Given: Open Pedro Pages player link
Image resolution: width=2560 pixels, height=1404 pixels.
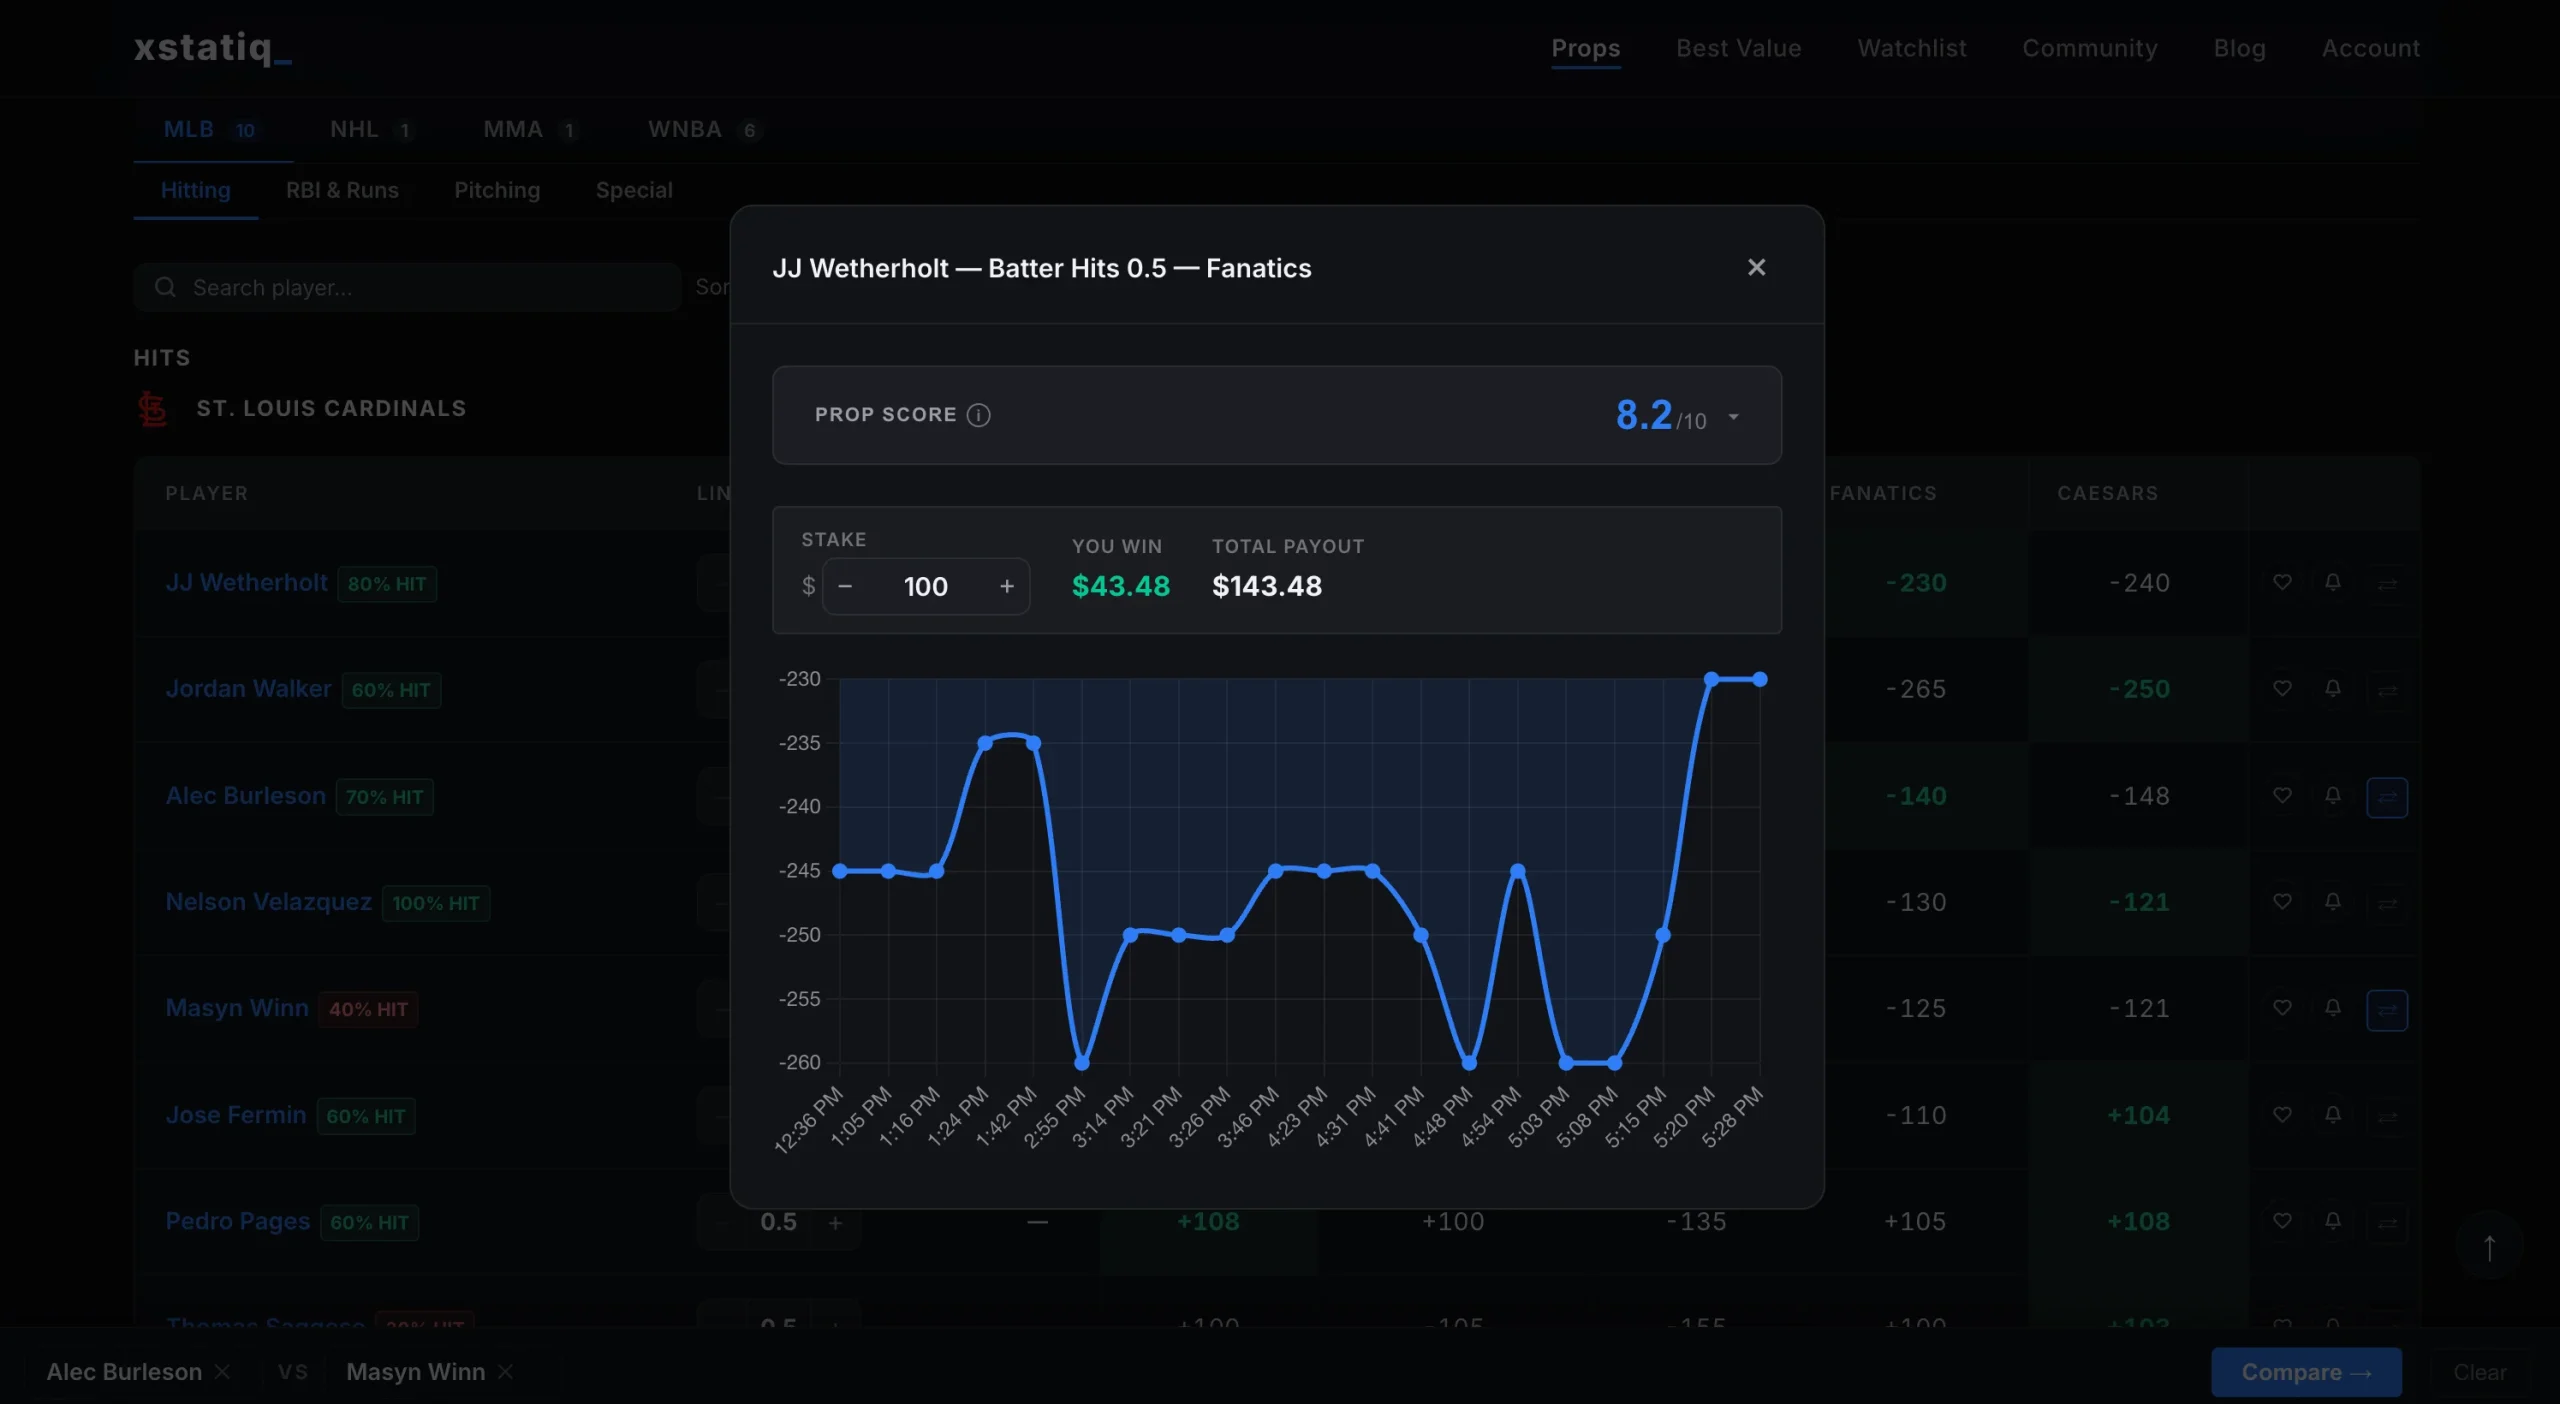Looking at the screenshot, I should point(238,1221).
